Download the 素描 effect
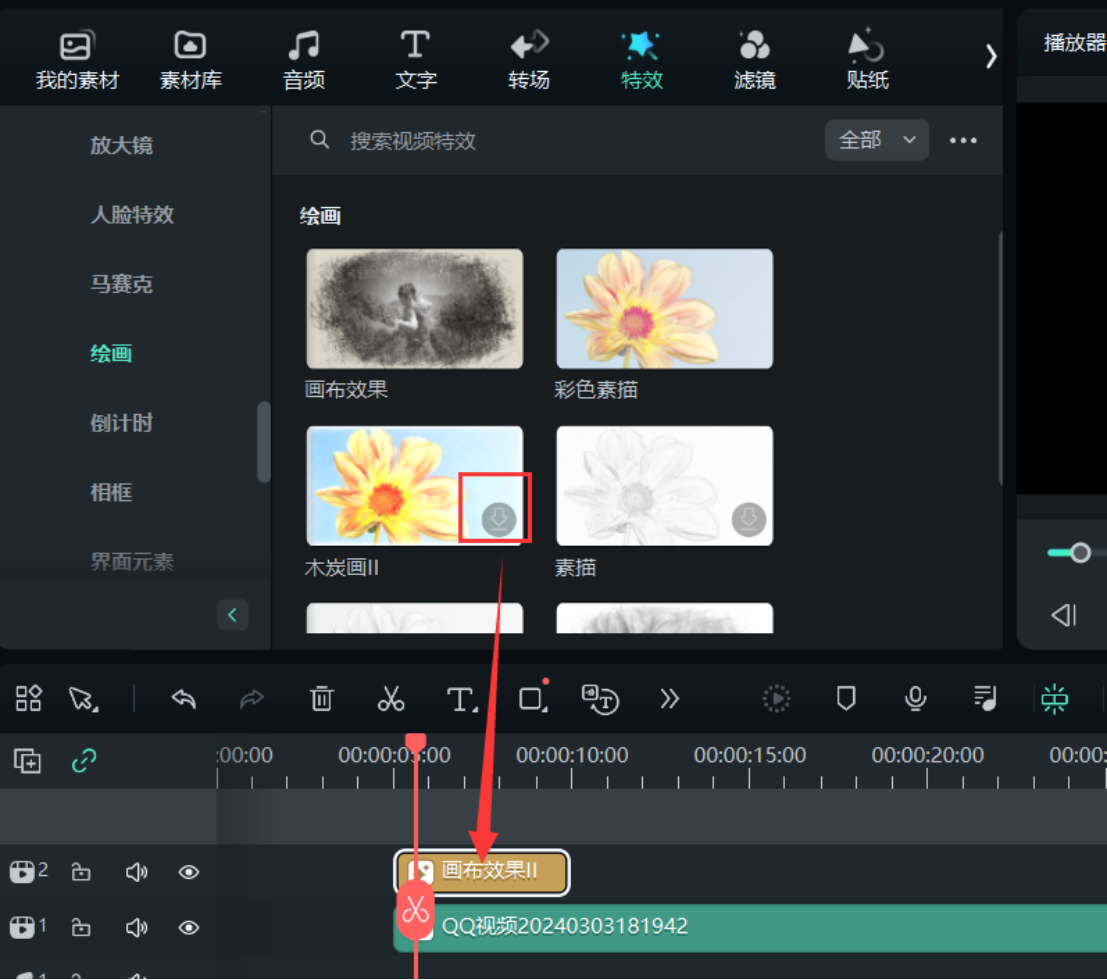Screen dimensions: 1107x980 pyautogui.click(x=748, y=519)
